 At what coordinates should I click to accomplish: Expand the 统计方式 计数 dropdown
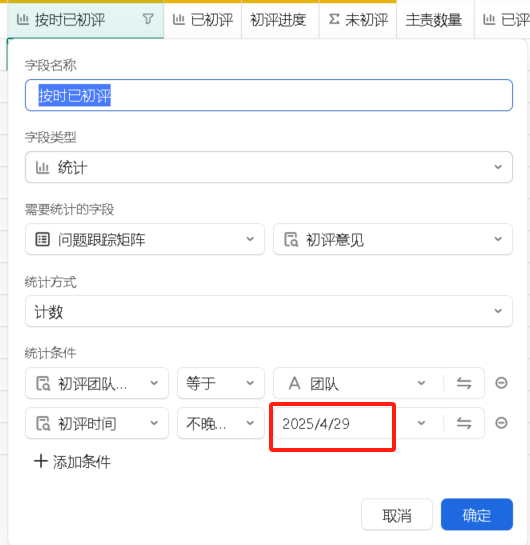[269, 311]
